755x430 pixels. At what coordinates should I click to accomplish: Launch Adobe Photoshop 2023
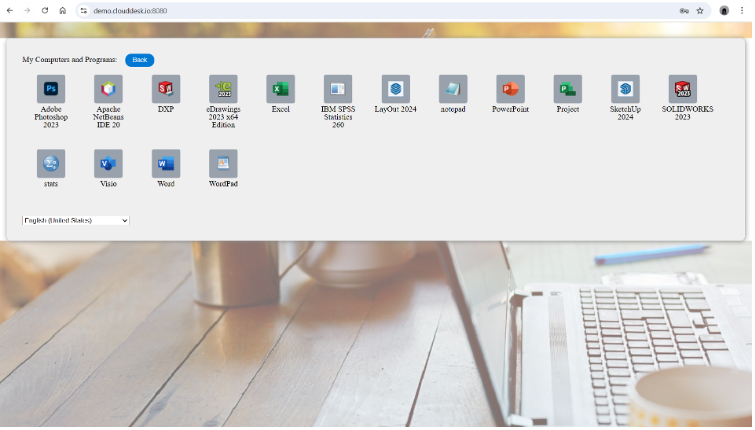51,89
